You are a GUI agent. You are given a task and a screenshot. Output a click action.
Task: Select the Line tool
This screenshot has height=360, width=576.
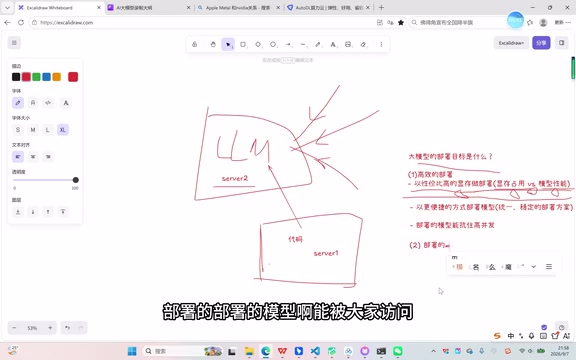(x=303, y=44)
